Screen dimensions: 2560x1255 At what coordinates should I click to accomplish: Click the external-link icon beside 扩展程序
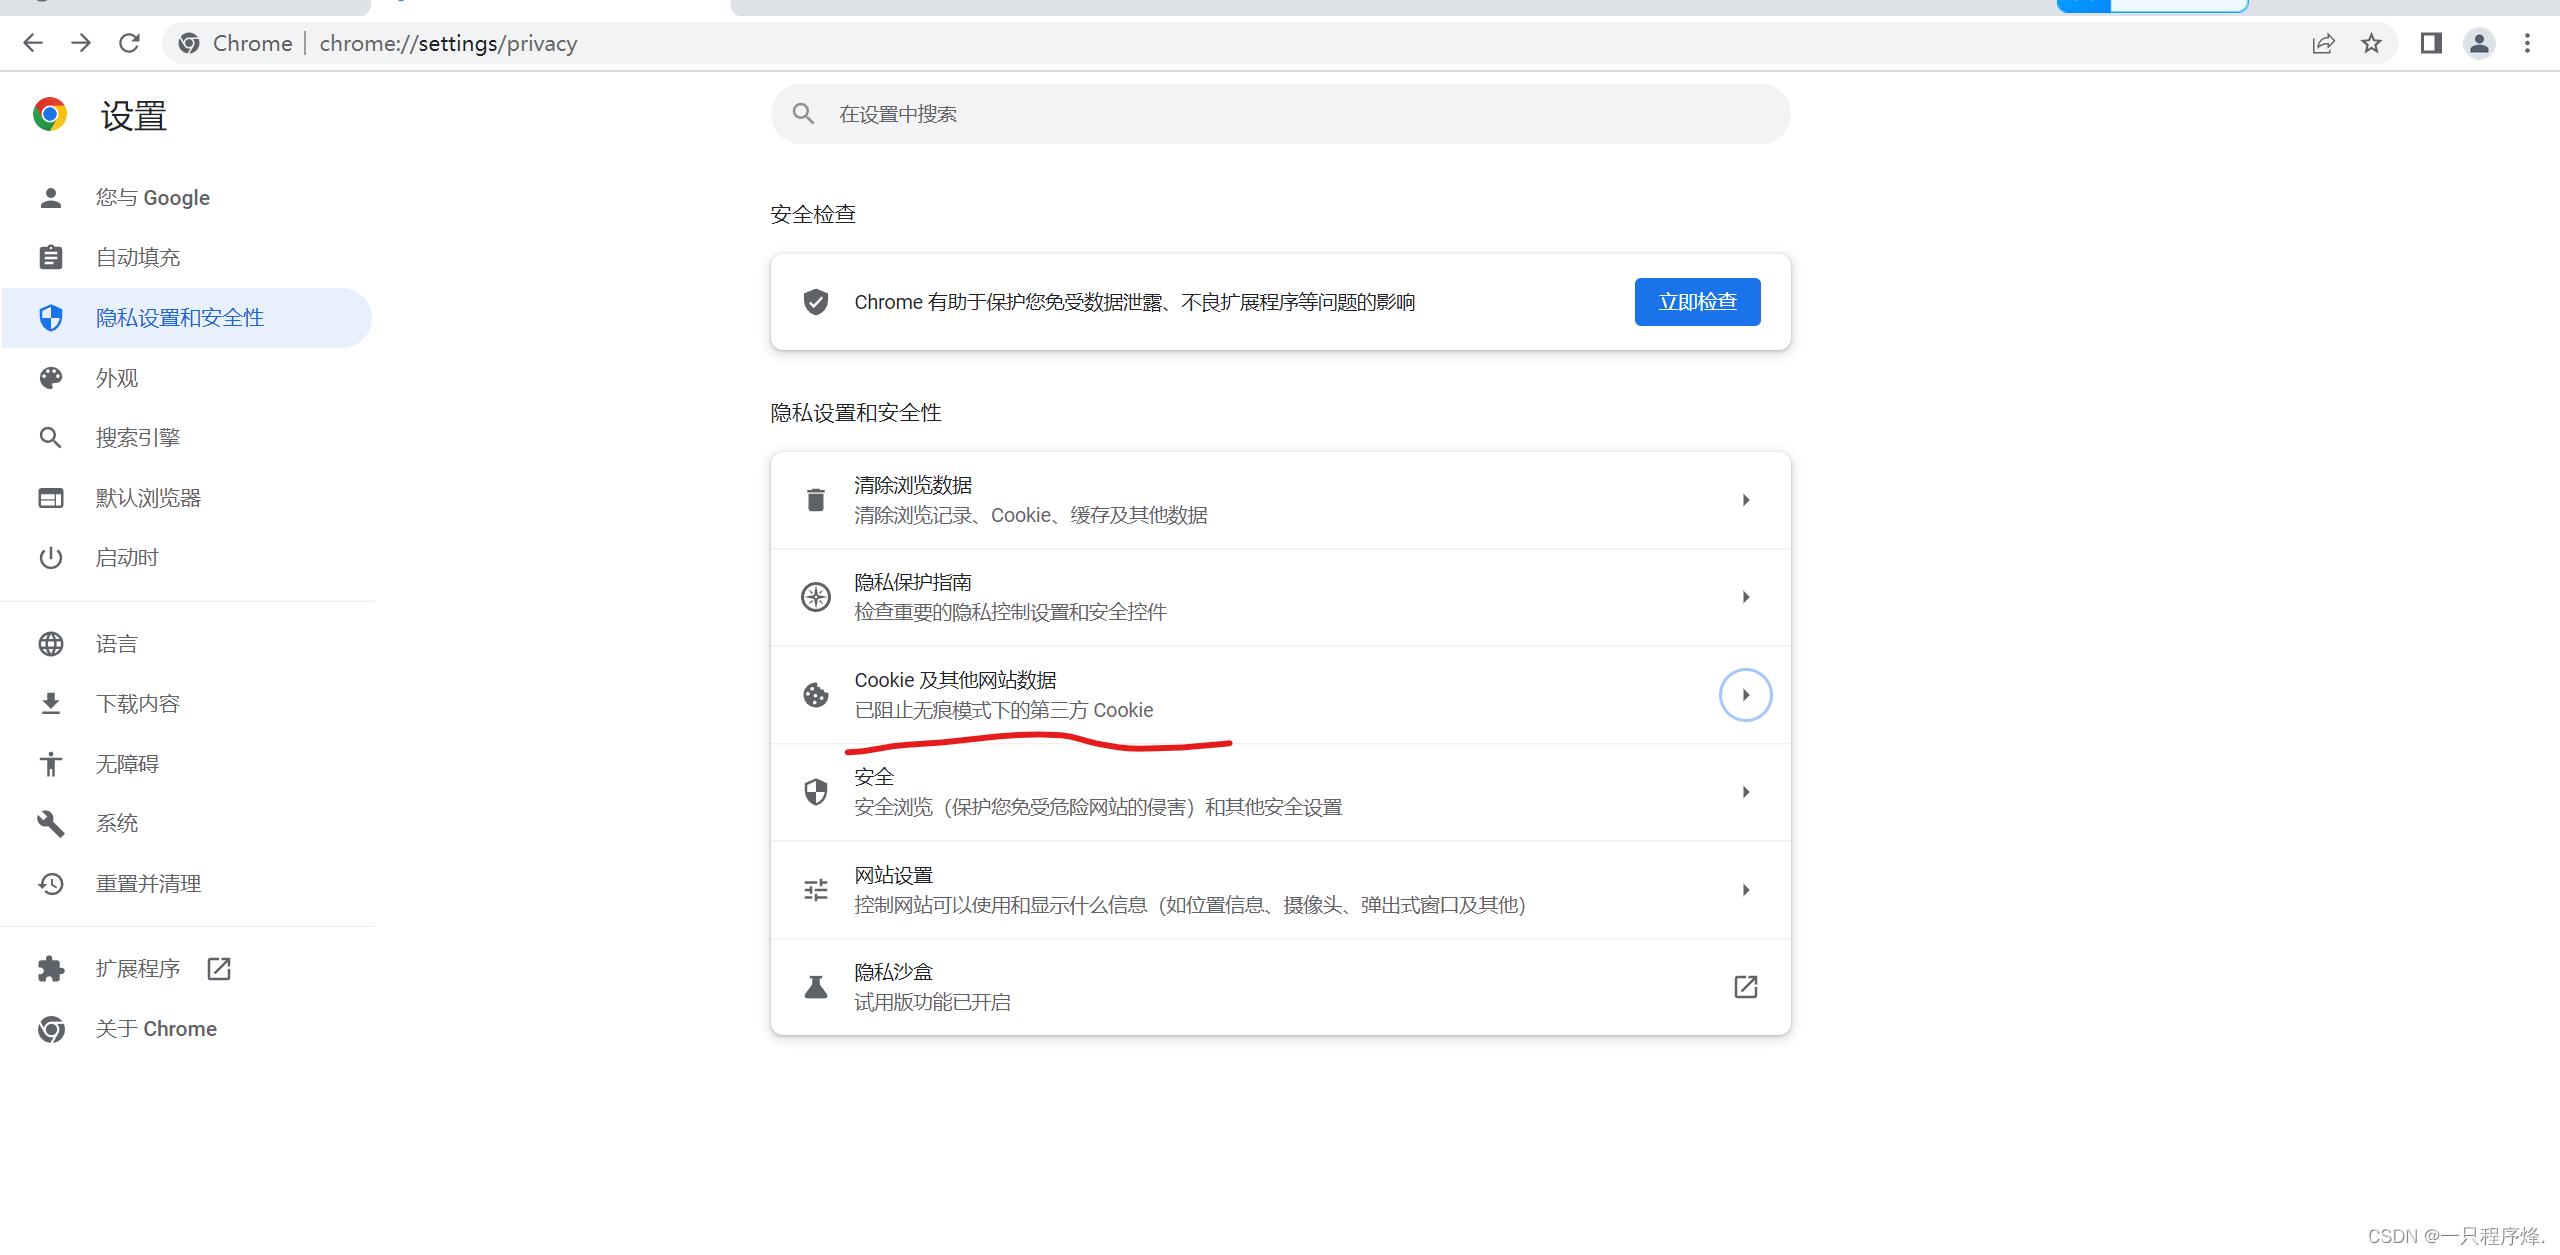(219, 969)
